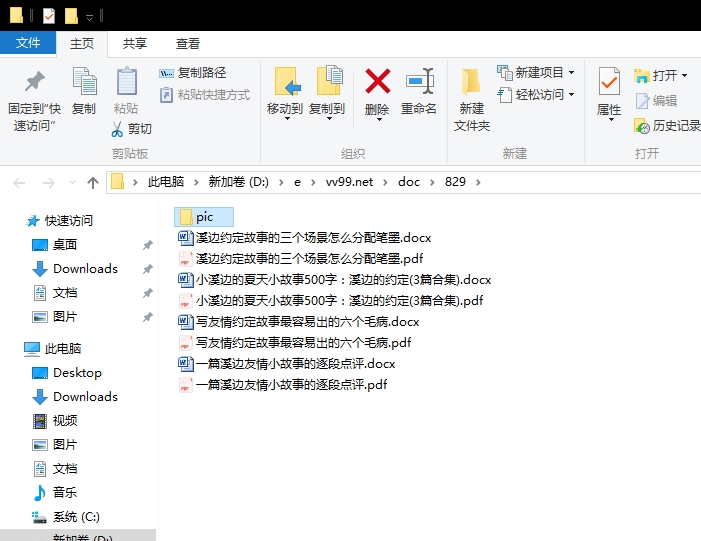Click the Up one level arrow

click(x=93, y=183)
